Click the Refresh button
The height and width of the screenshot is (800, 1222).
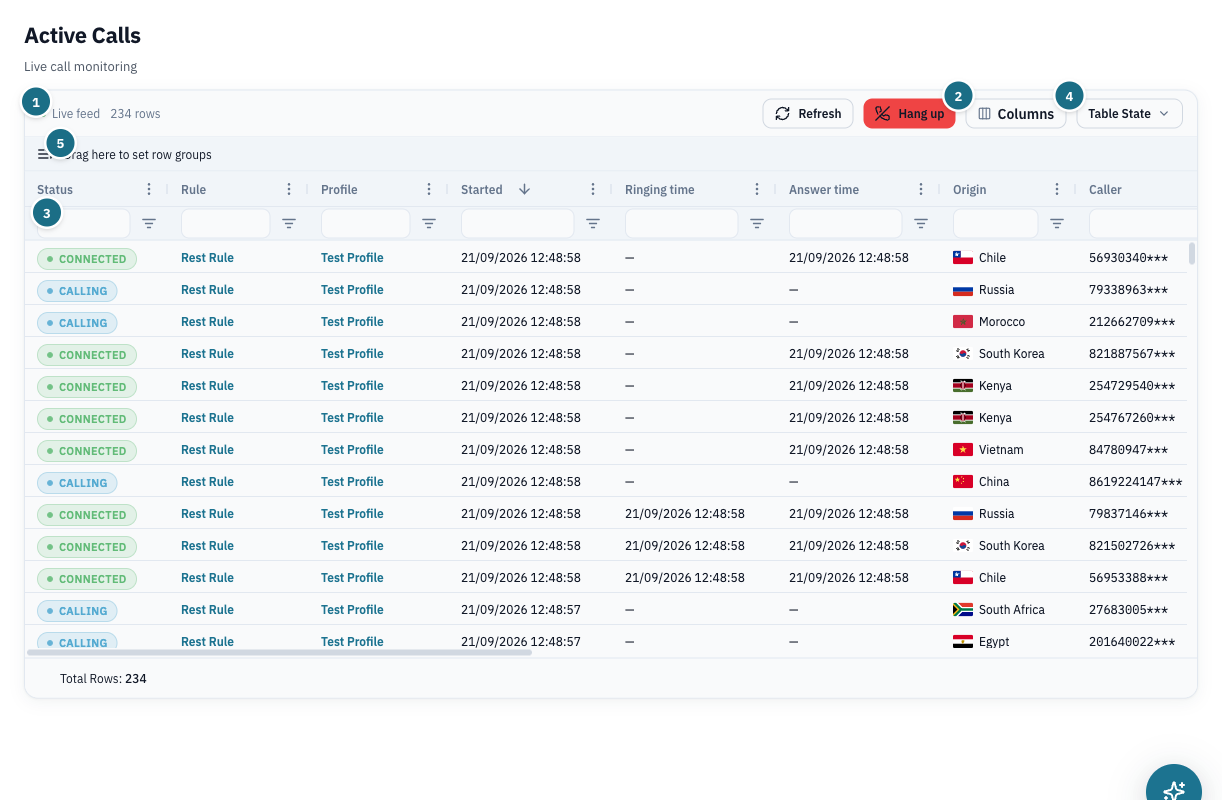click(x=808, y=114)
